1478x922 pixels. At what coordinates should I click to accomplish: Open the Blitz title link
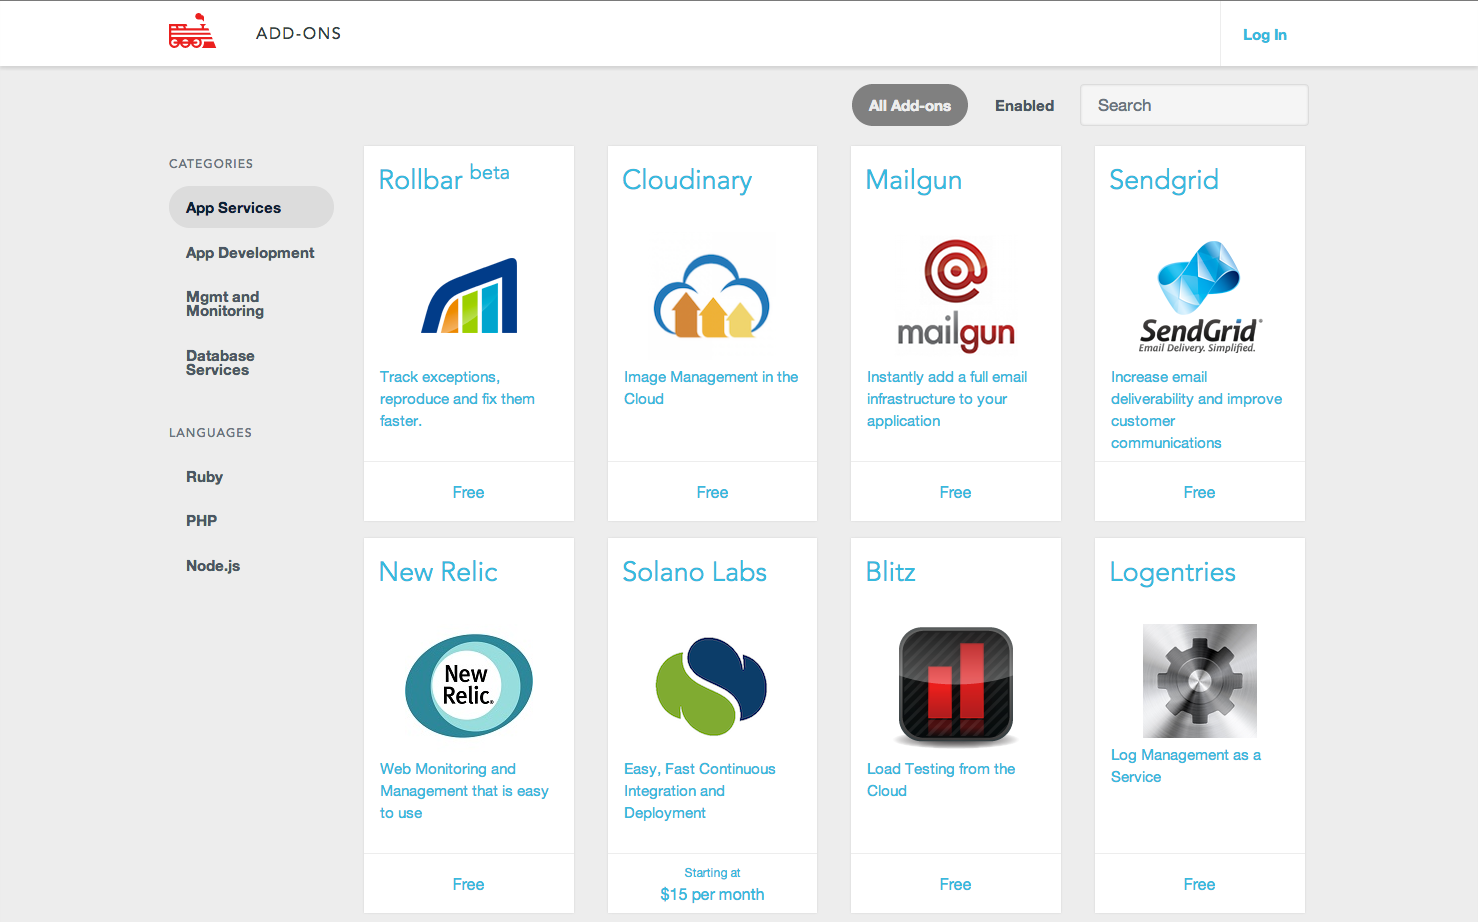pos(890,572)
